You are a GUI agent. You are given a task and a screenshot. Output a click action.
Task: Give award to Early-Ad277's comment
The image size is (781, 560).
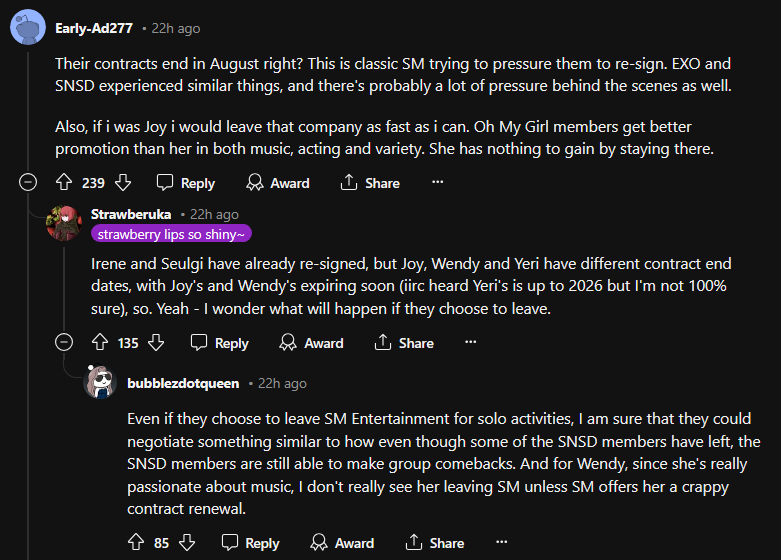[x=278, y=183]
